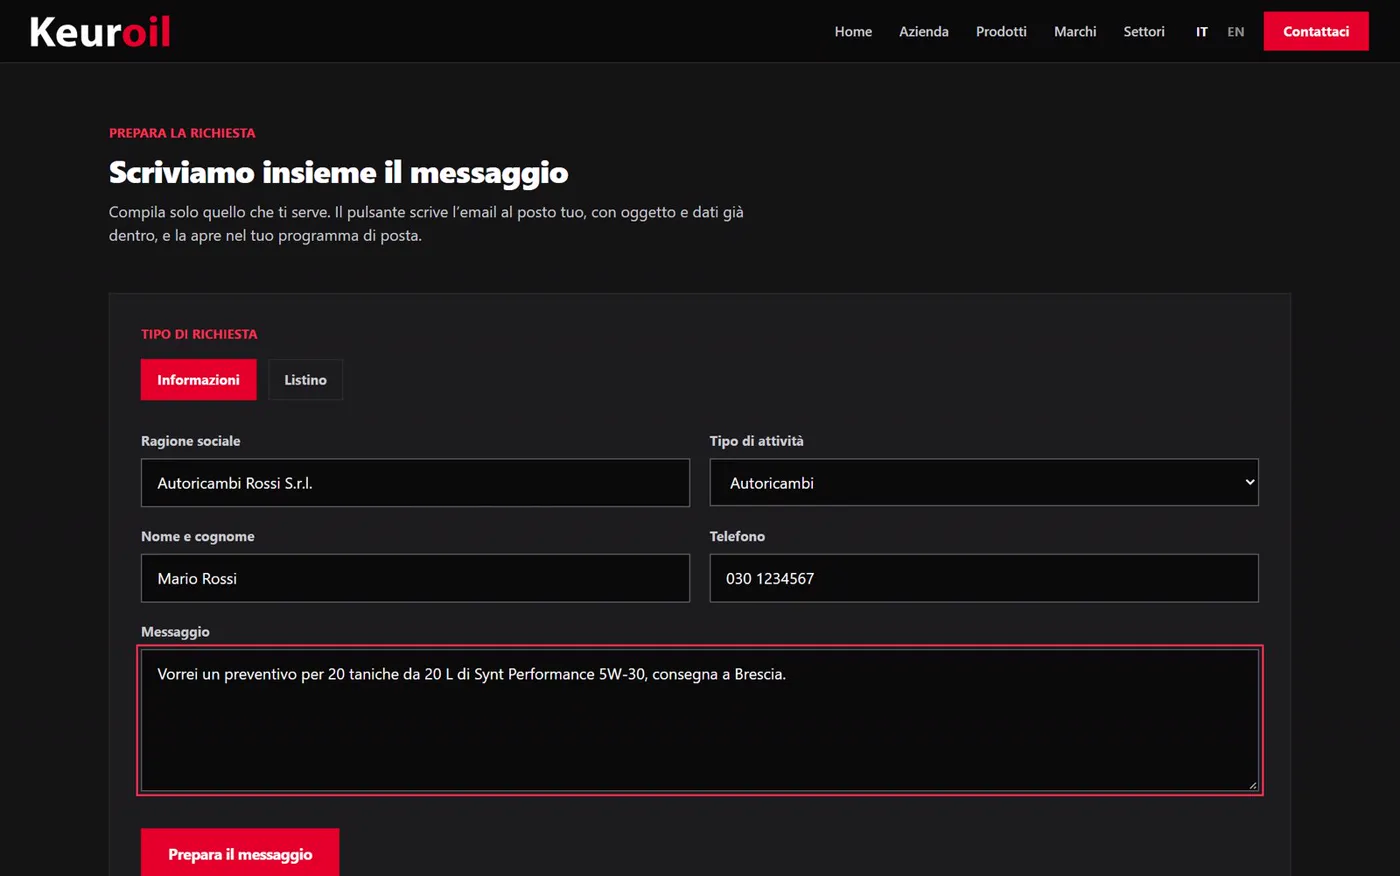Click the Keuroil logo
The height and width of the screenshot is (876, 1400).
pos(100,32)
